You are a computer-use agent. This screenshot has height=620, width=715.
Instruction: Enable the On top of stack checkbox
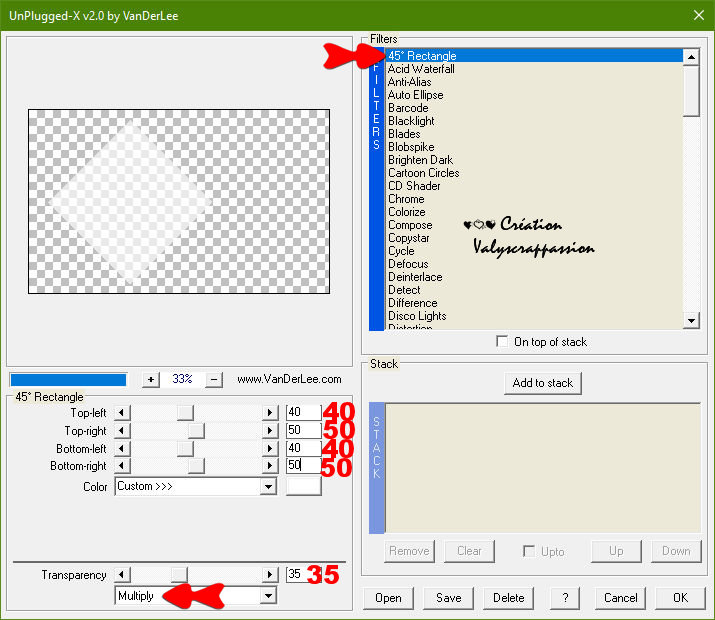pos(502,342)
